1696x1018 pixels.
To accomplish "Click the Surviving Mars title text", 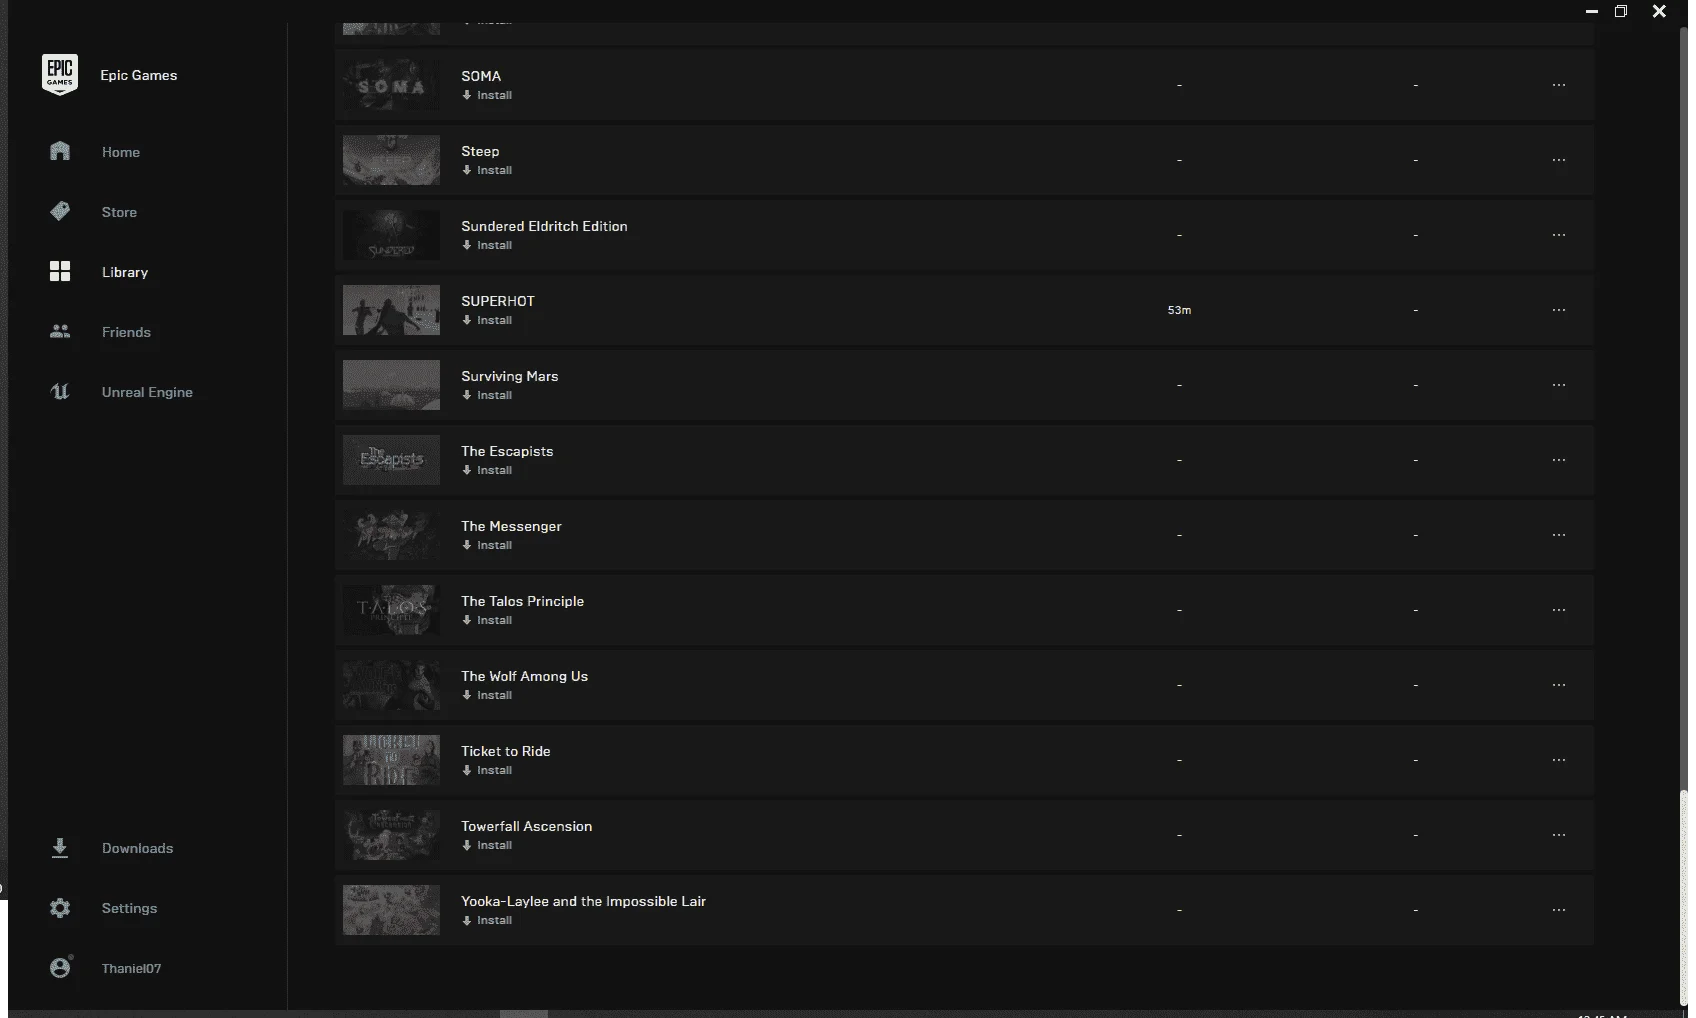I will 509,376.
